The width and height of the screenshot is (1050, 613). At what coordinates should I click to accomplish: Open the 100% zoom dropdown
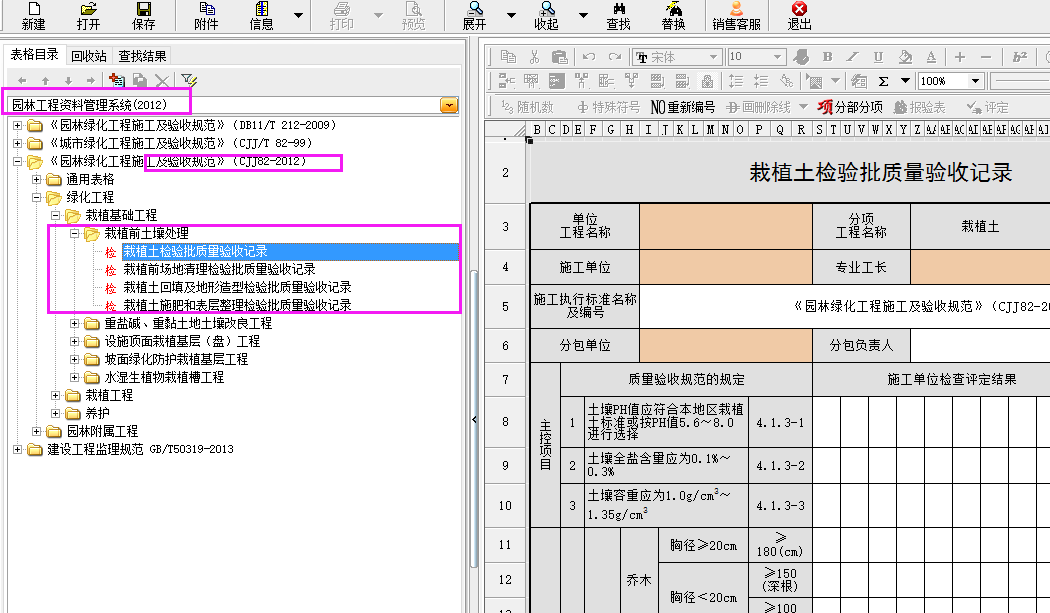coord(976,81)
